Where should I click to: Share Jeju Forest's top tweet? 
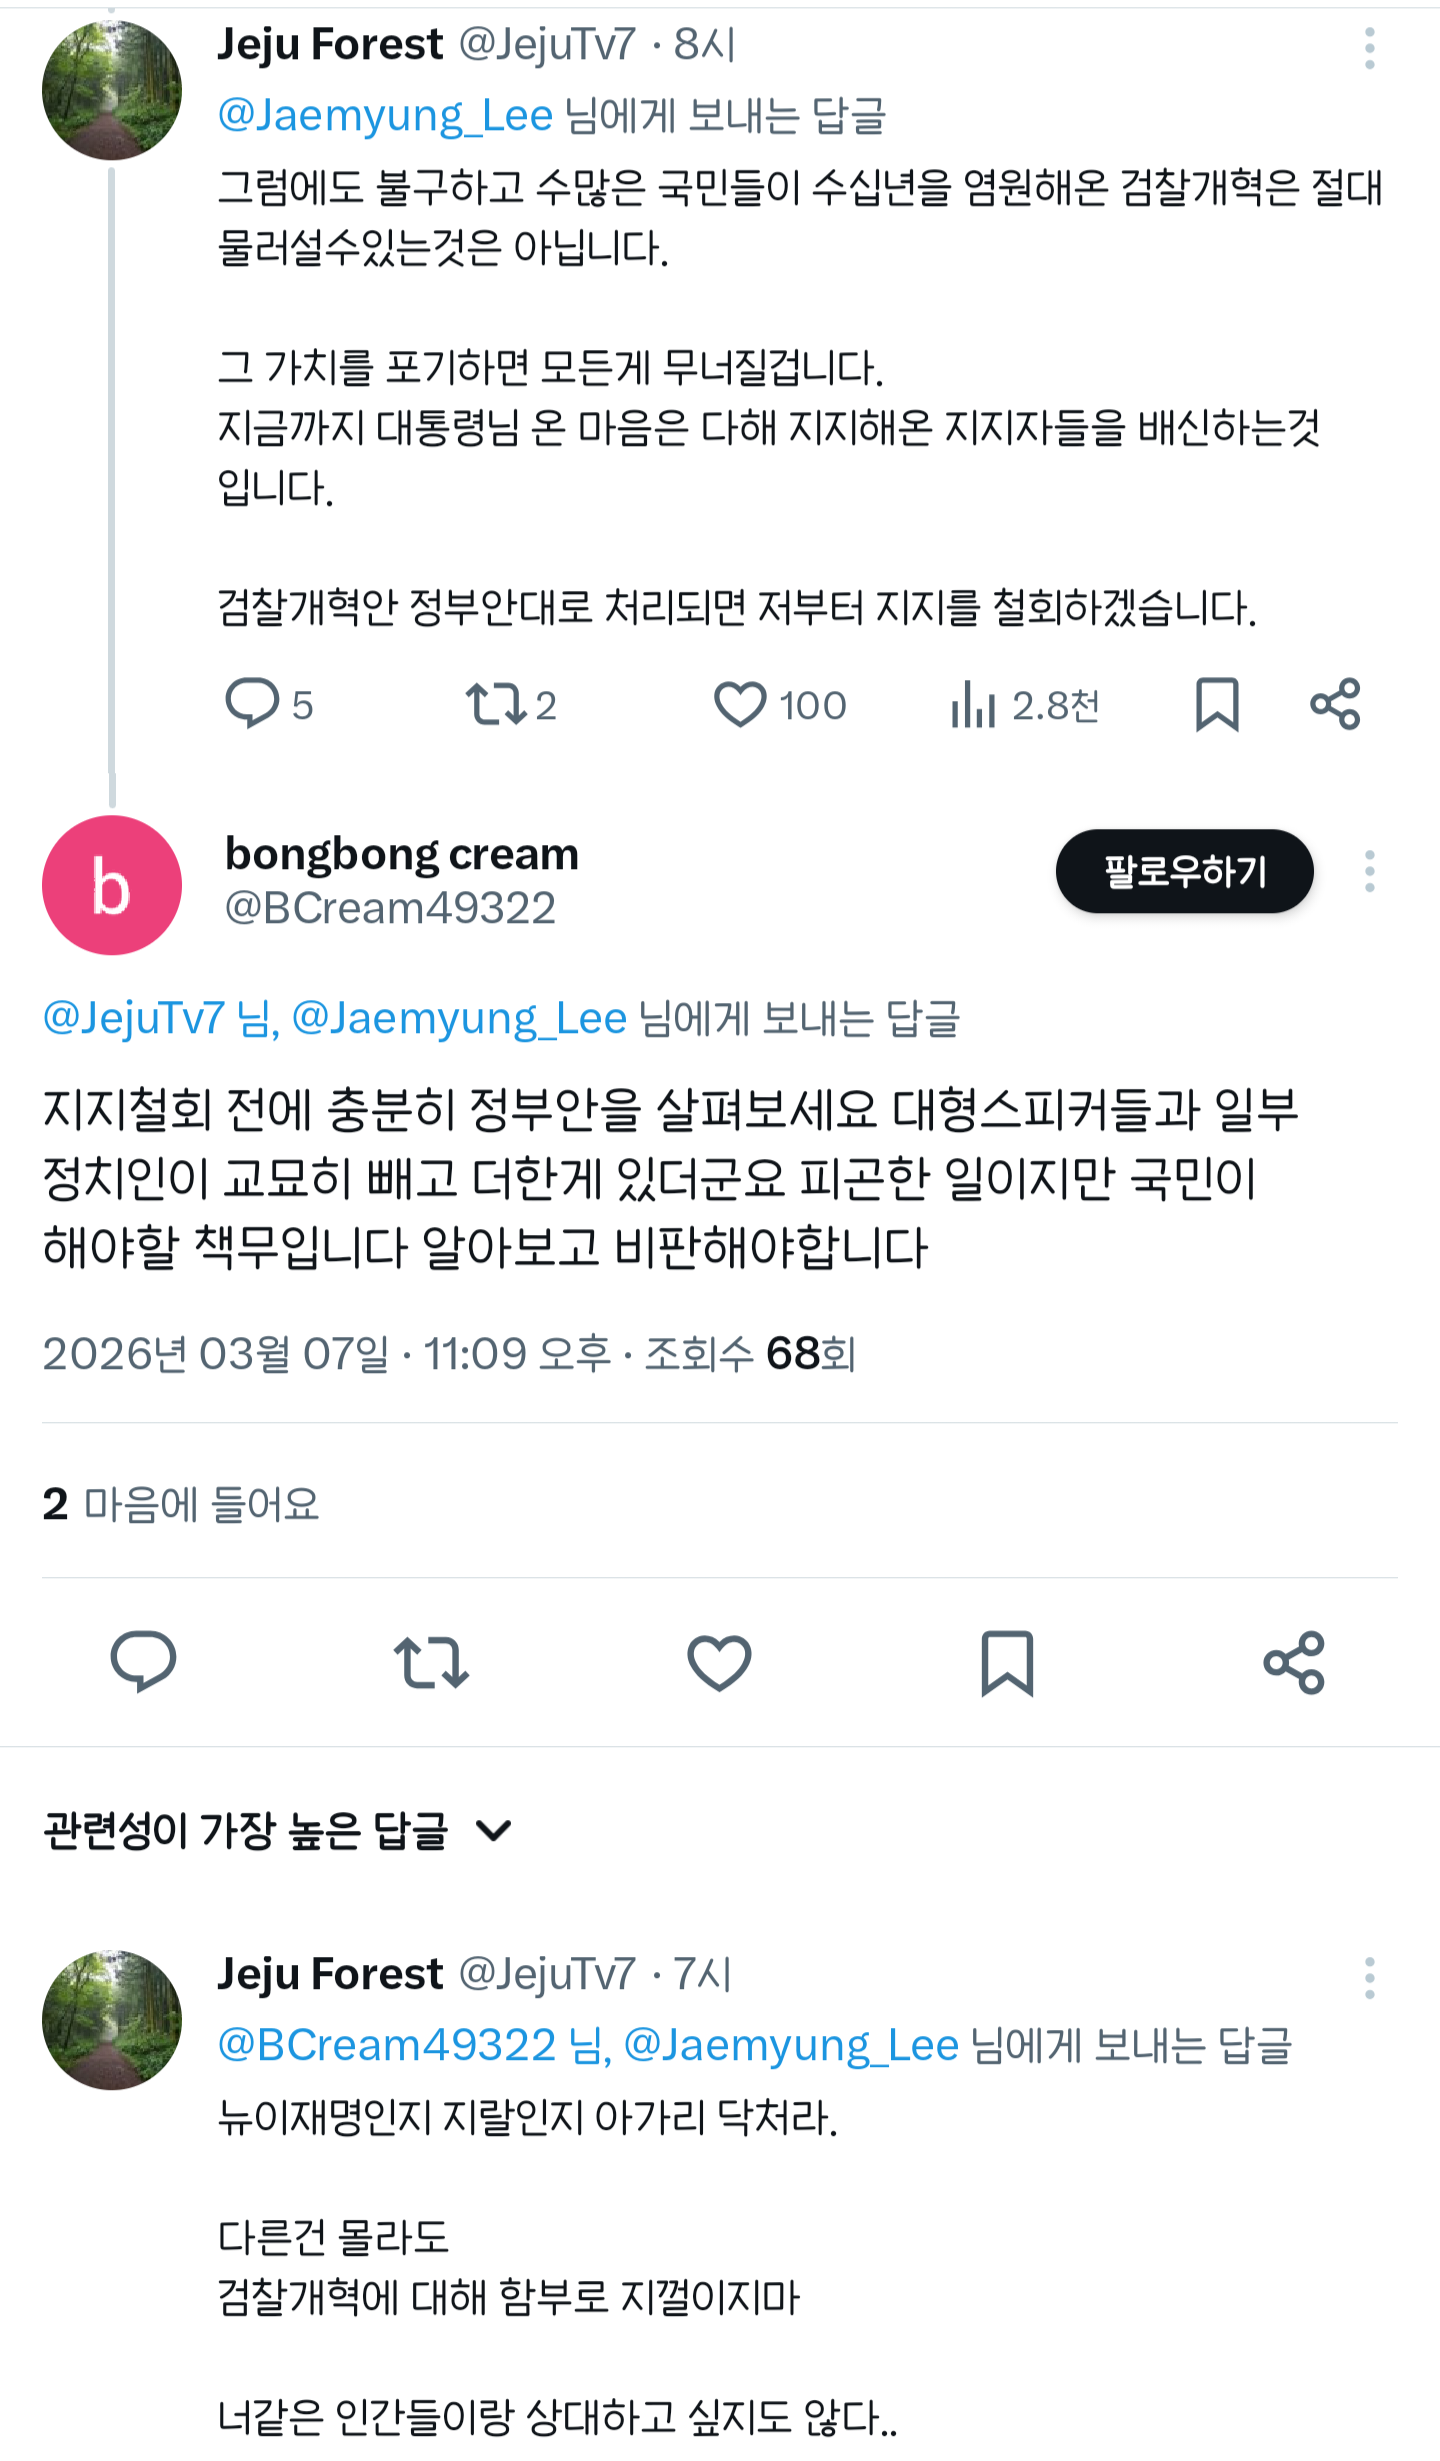tap(1335, 704)
